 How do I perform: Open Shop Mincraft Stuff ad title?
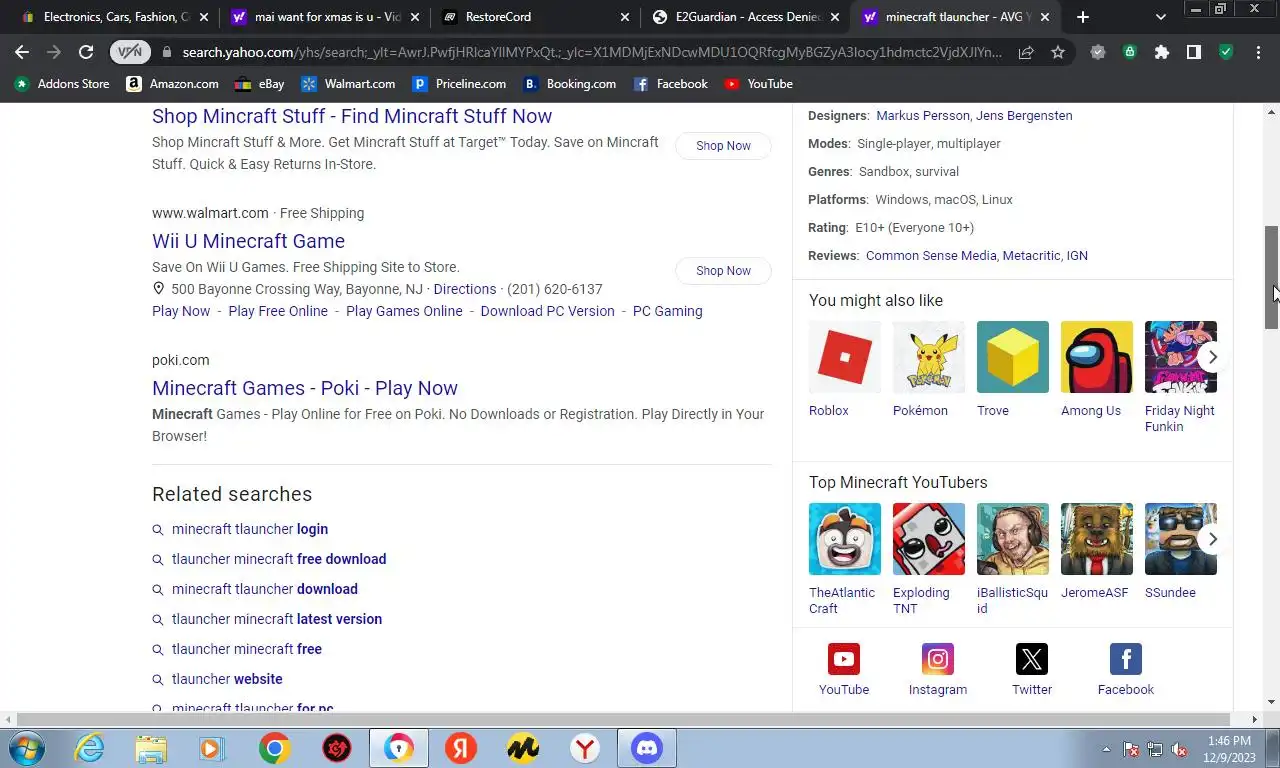click(x=352, y=116)
